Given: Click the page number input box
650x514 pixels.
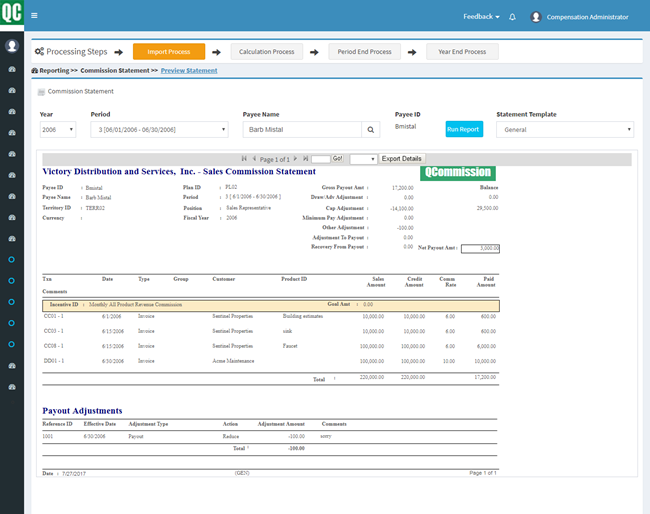Looking at the screenshot, I should click(320, 159).
